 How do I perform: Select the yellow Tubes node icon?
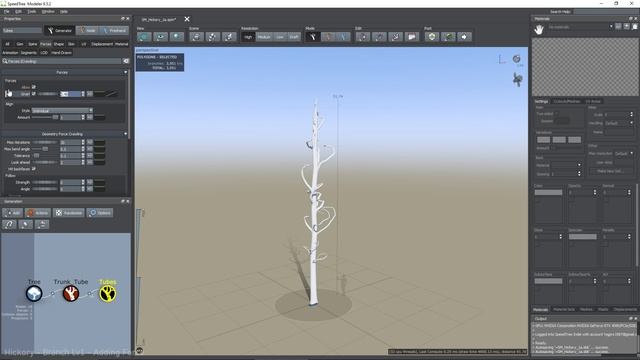pos(108,293)
